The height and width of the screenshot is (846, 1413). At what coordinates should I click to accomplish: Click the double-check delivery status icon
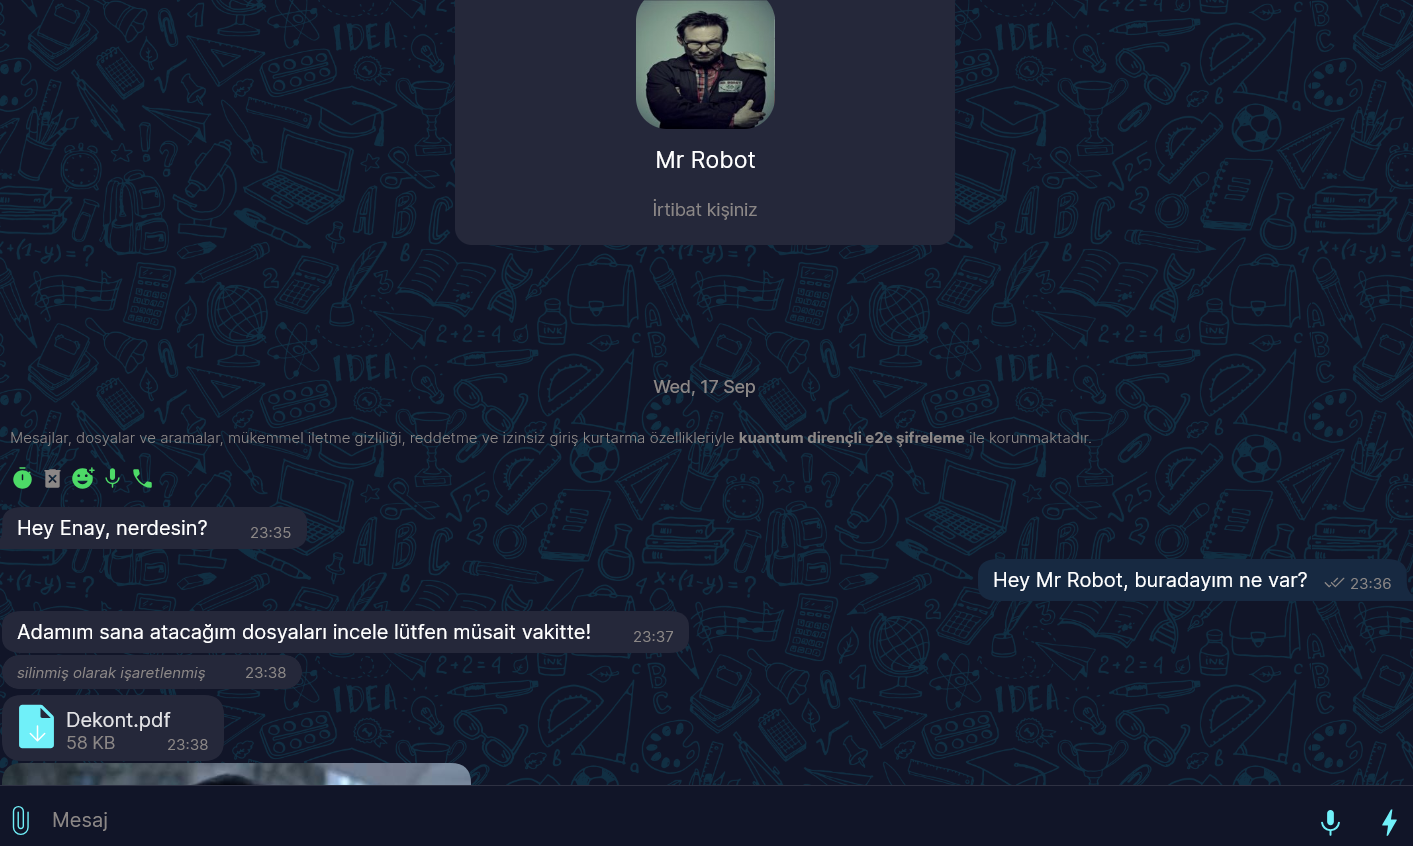pyautogui.click(x=1334, y=583)
